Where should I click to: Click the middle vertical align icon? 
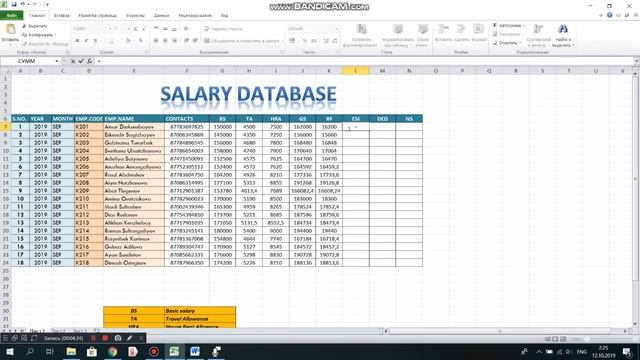(165, 29)
